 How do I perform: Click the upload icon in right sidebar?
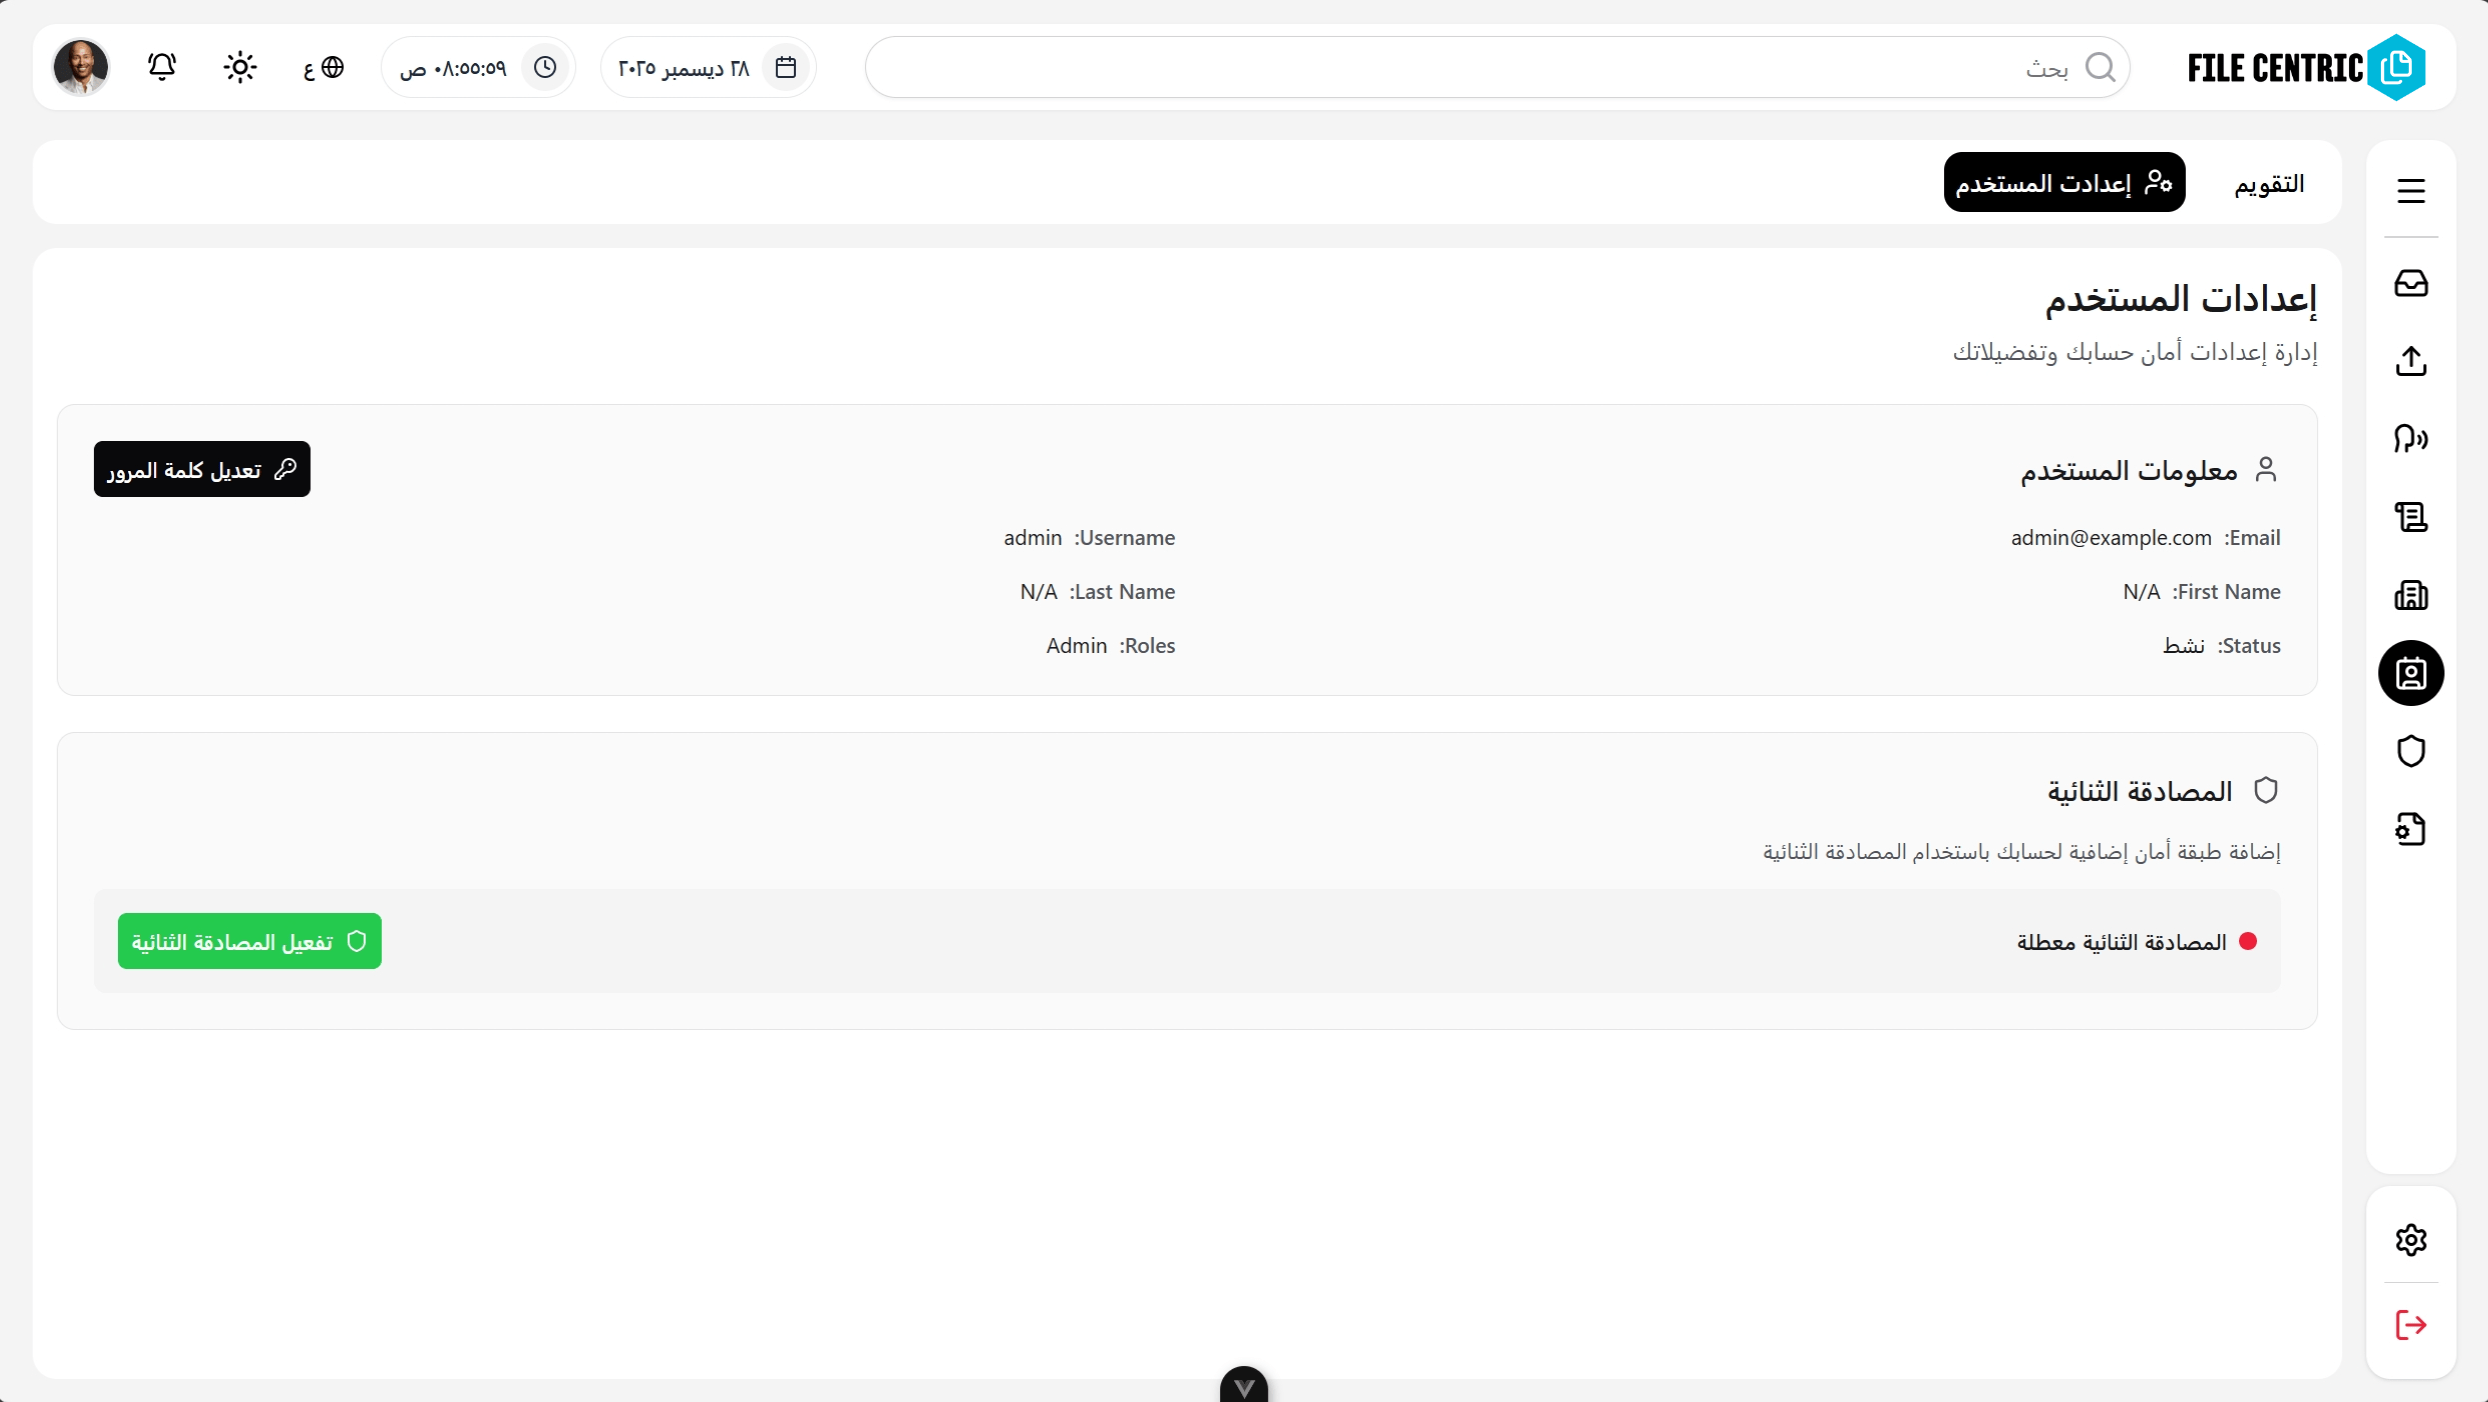click(x=2410, y=361)
